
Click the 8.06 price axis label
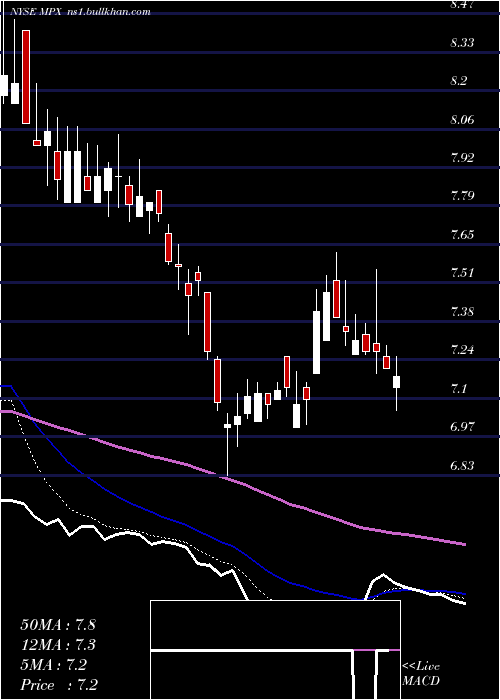click(x=462, y=120)
